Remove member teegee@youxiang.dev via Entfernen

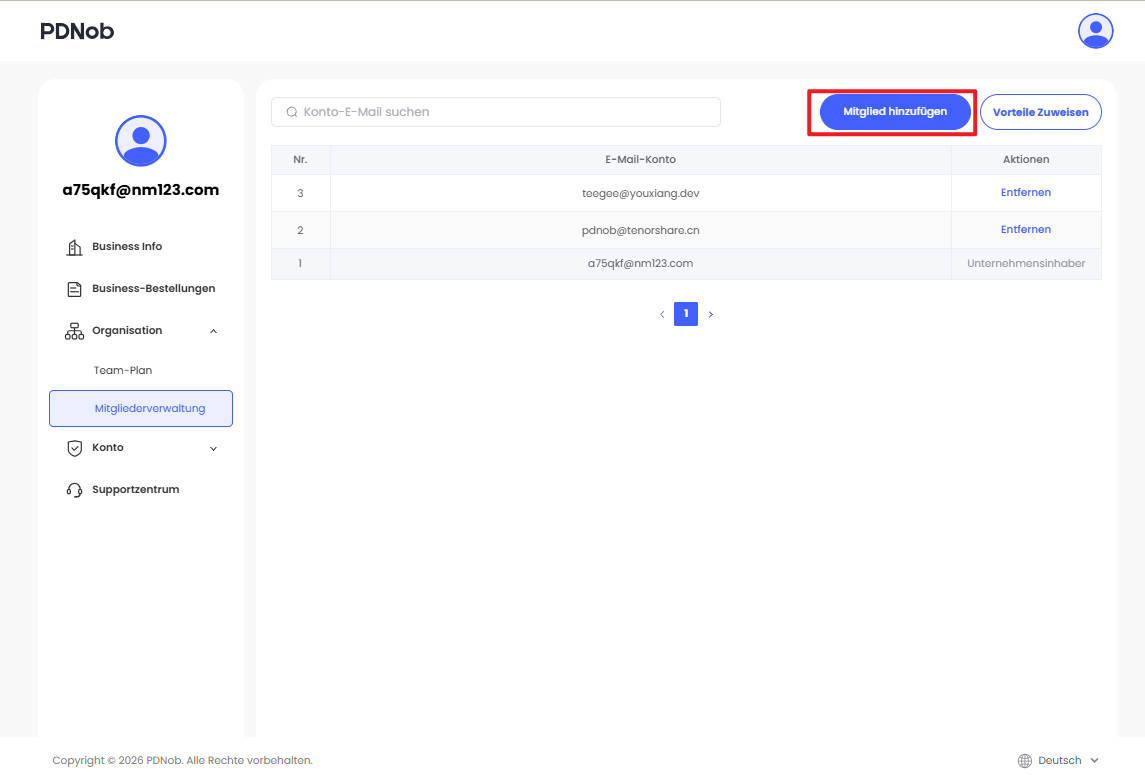click(x=1025, y=192)
